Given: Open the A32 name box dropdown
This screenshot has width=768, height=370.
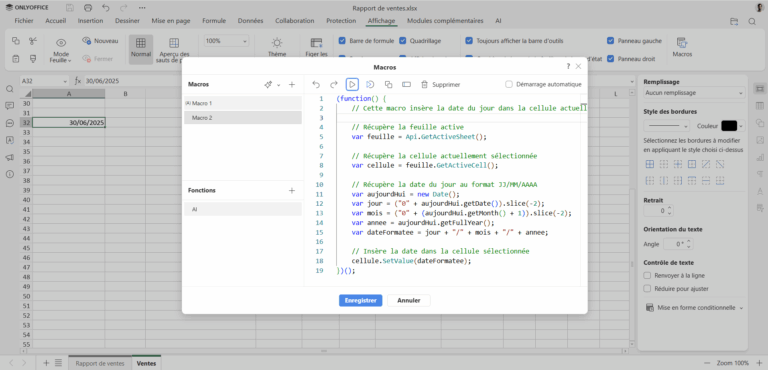Looking at the screenshot, I should click(x=65, y=81).
